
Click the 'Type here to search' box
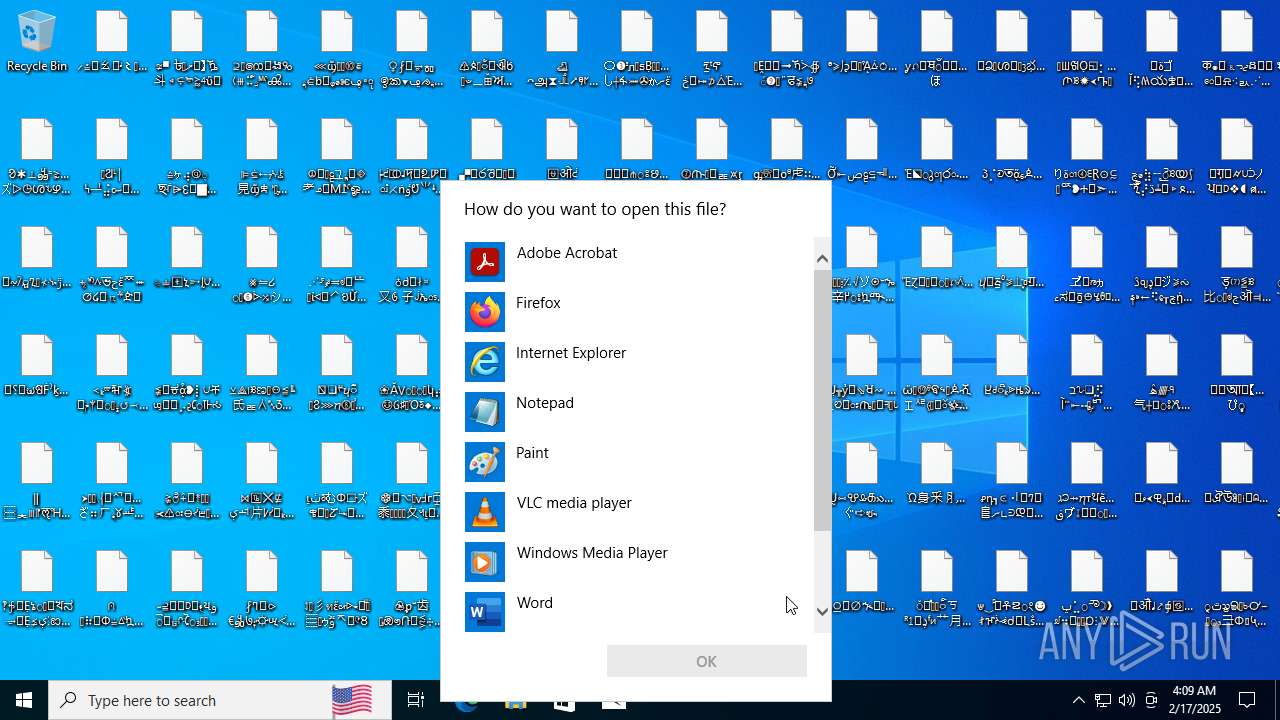[x=220, y=700]
